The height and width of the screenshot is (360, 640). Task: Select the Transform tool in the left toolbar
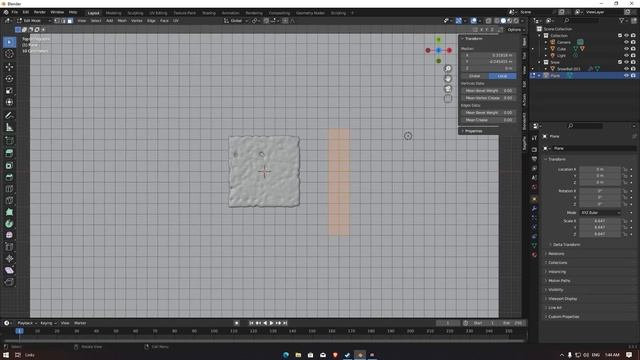(9, 102)
